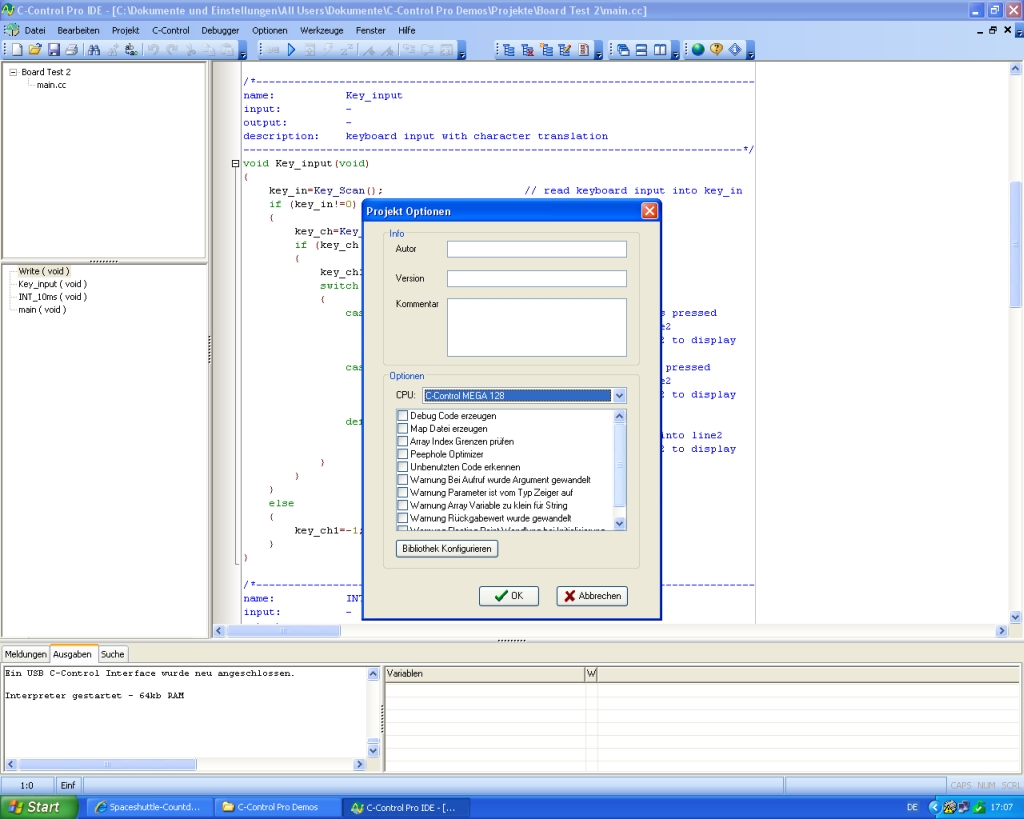Click the Windows Start button

pos(39,807)
